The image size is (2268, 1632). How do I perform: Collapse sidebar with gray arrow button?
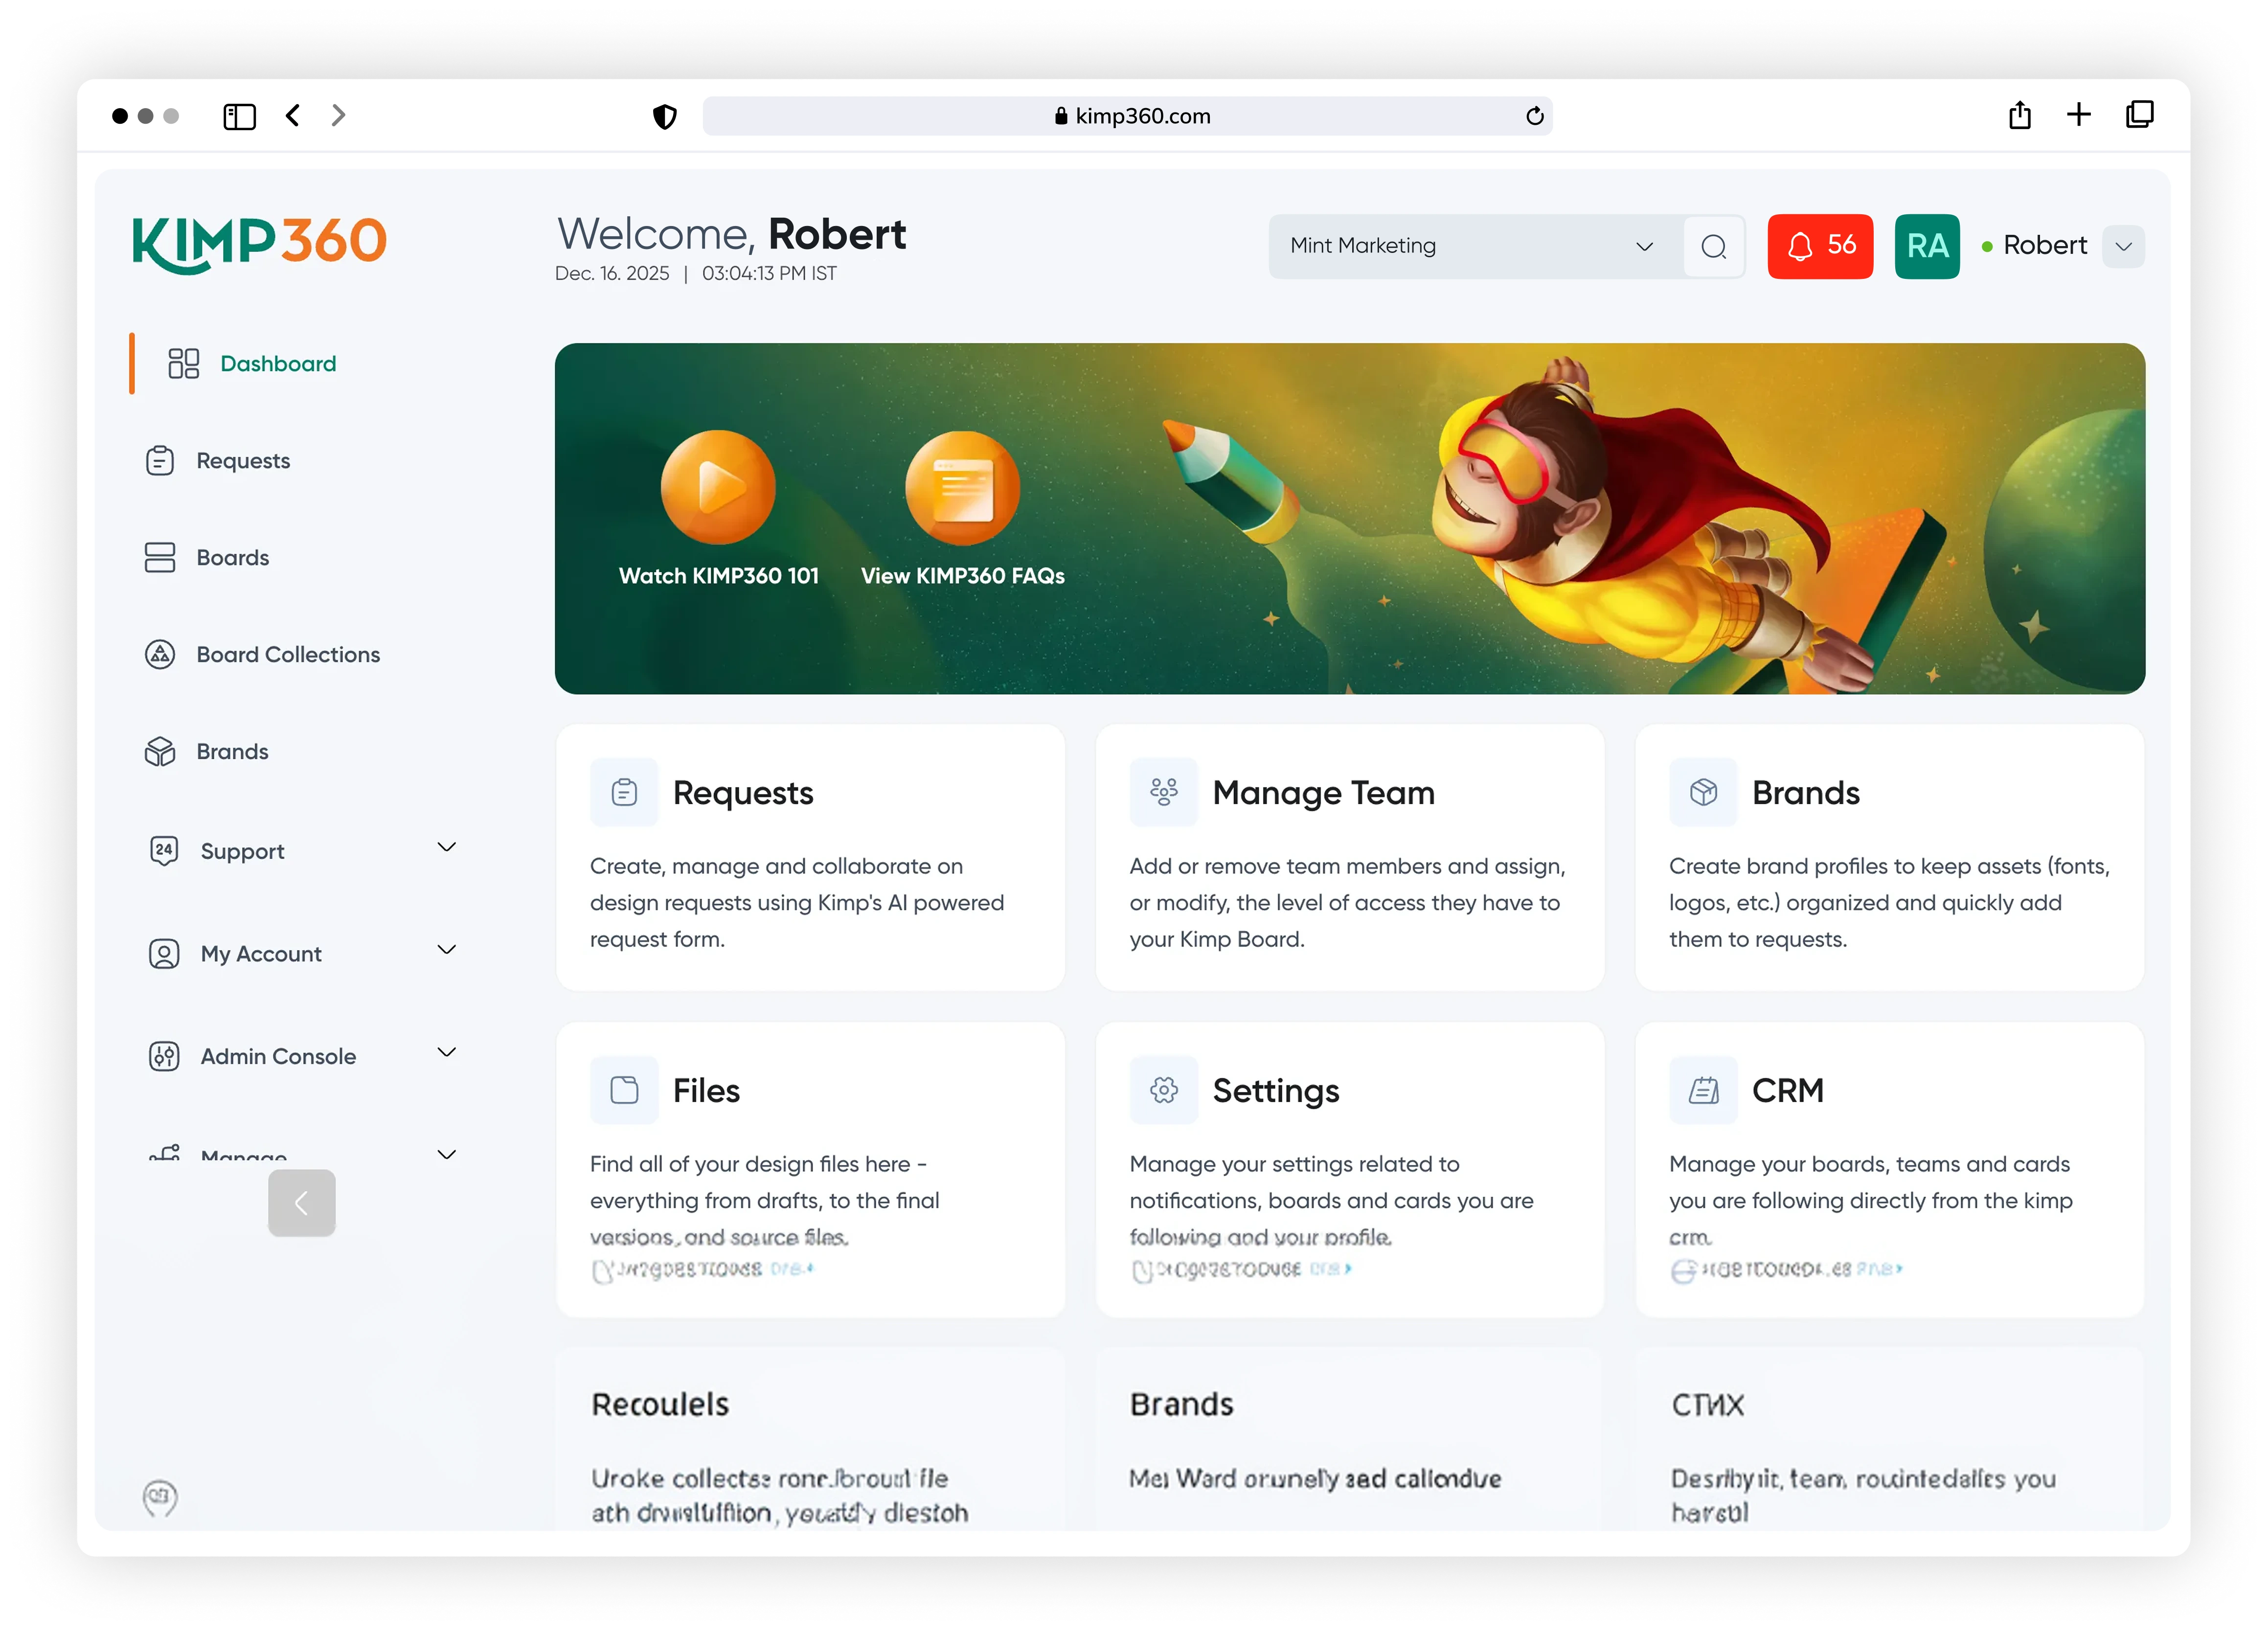coord(301,1203)
